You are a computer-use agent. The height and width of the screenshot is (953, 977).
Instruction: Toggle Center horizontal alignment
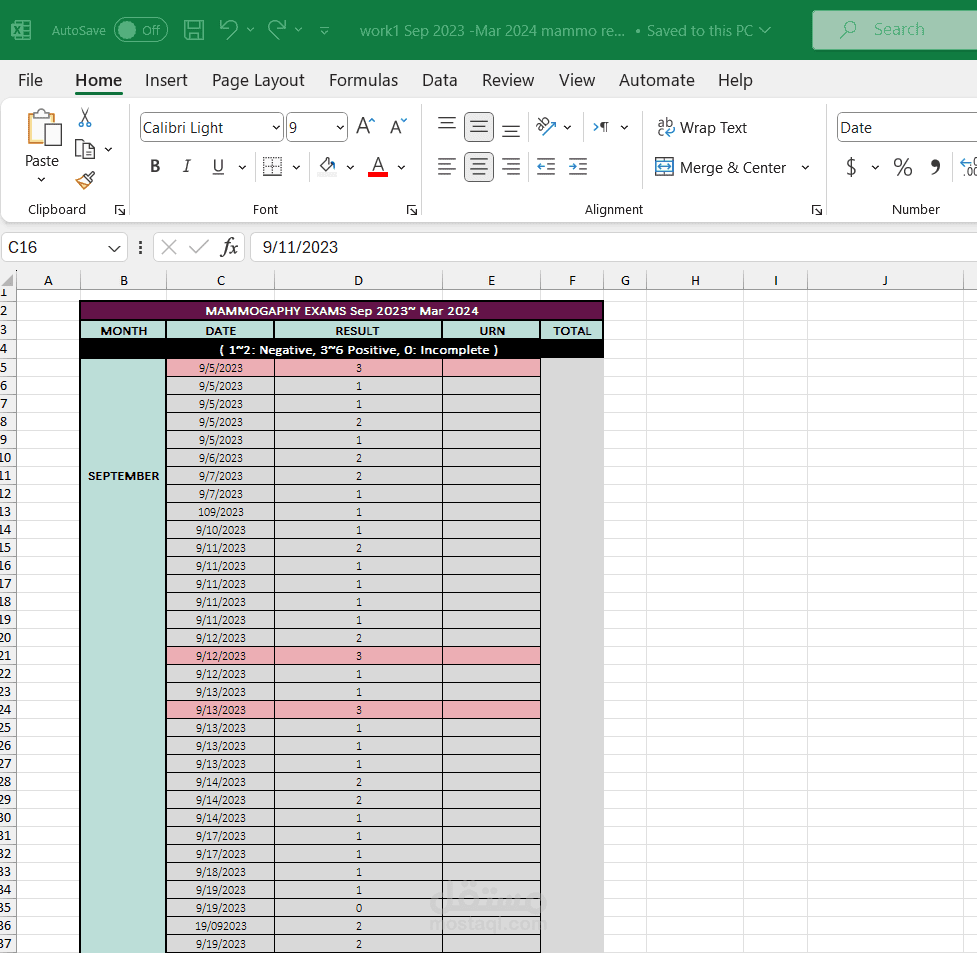point(479,166)
